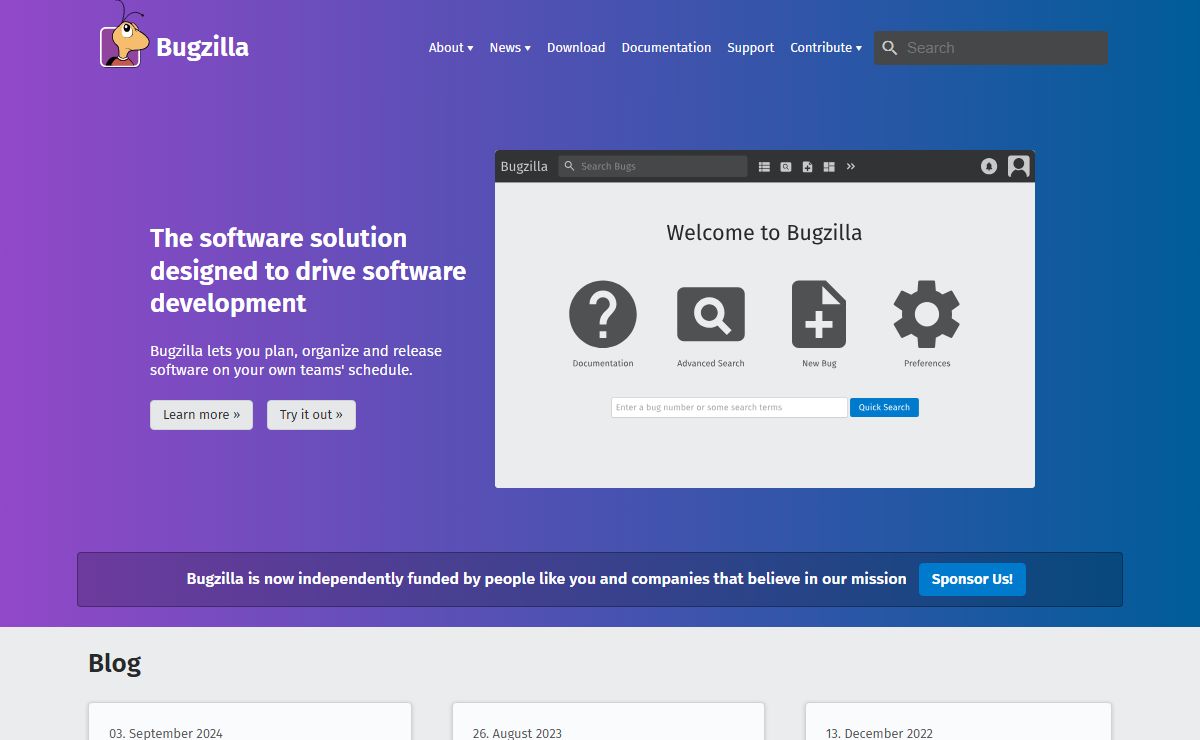This screenshot has height=740, width=1200.
Task: Click the Bugzilla bug mascot logo
Action: point(124,36)
